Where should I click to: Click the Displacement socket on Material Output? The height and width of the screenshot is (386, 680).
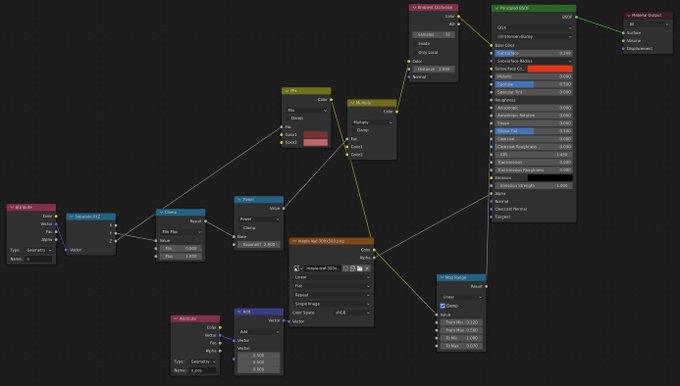click(x=624, y=49)
